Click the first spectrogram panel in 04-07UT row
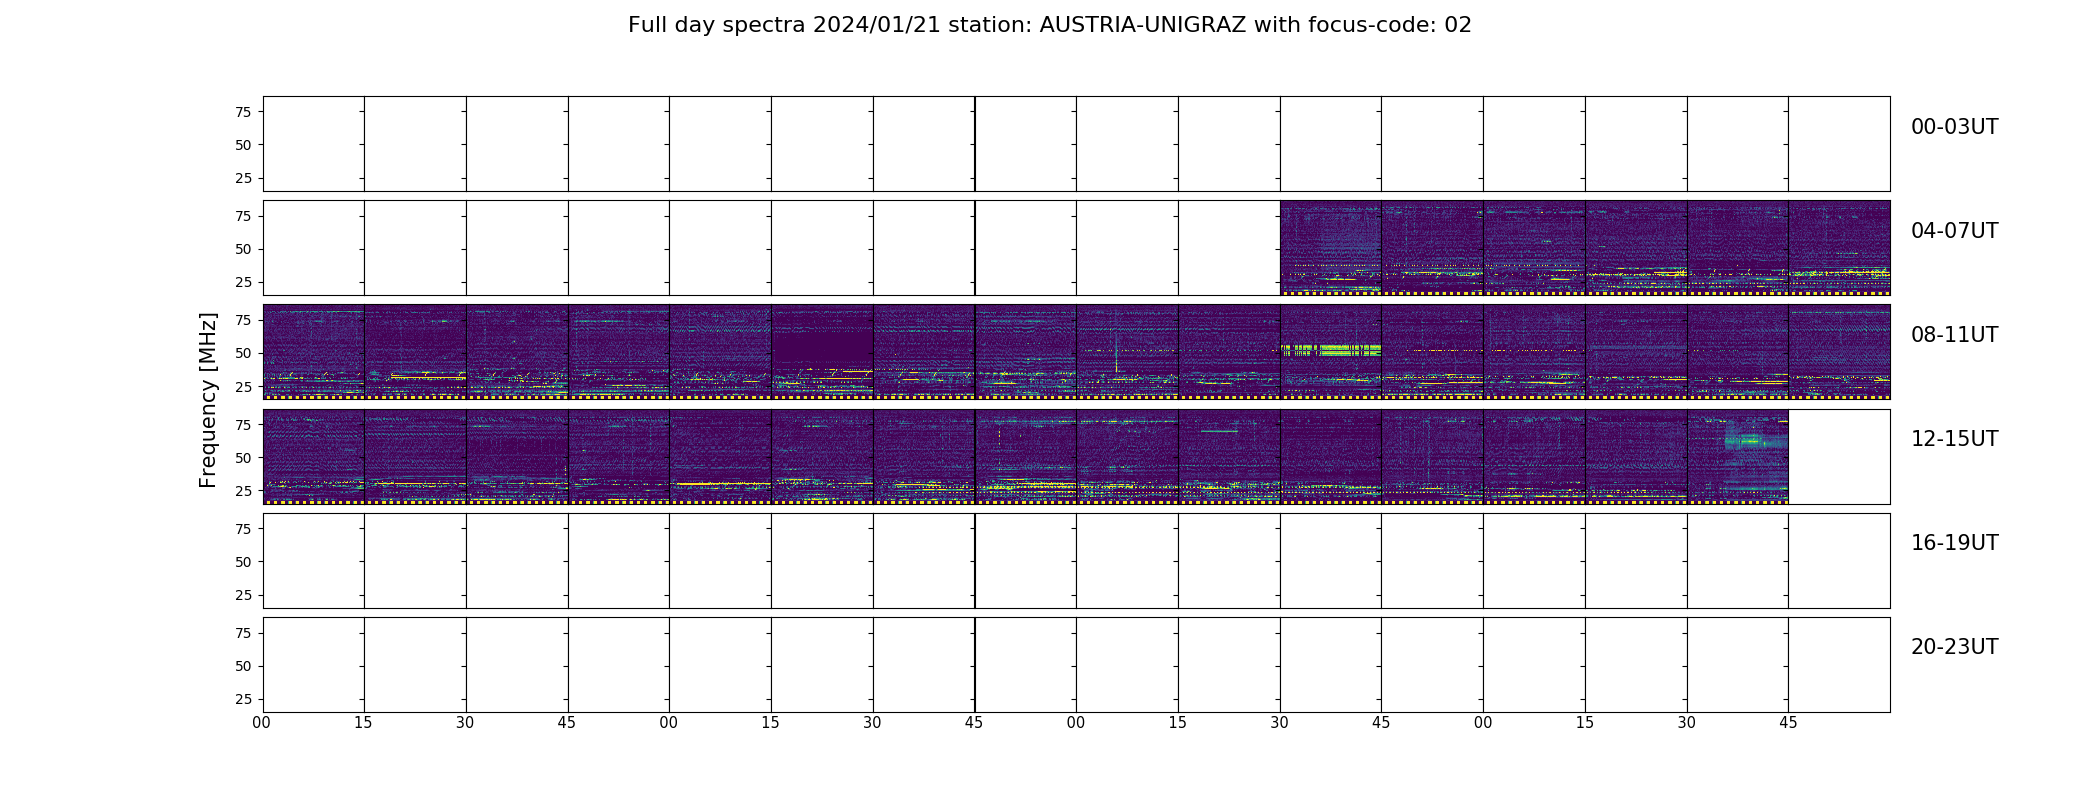The height and width of the screenshot is (800, 2100). (x=1331, y=248)
